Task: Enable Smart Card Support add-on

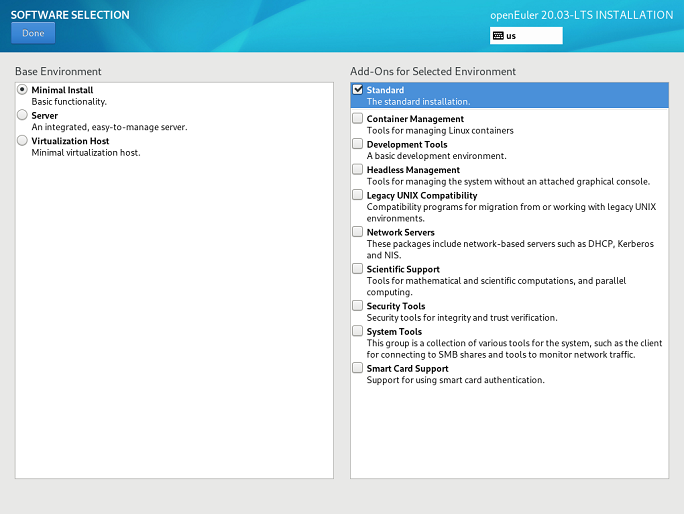Action: pyautogui.click(x=358, y=368)
